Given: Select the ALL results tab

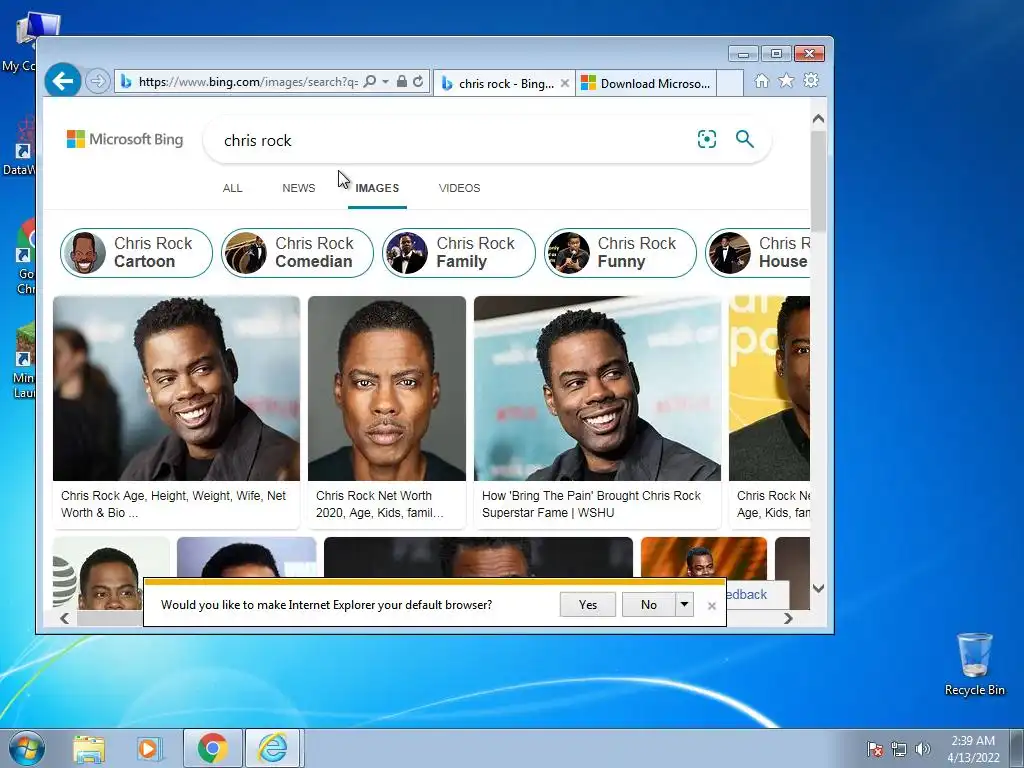Looking at the screenshot, I should [x=232, y=188].
